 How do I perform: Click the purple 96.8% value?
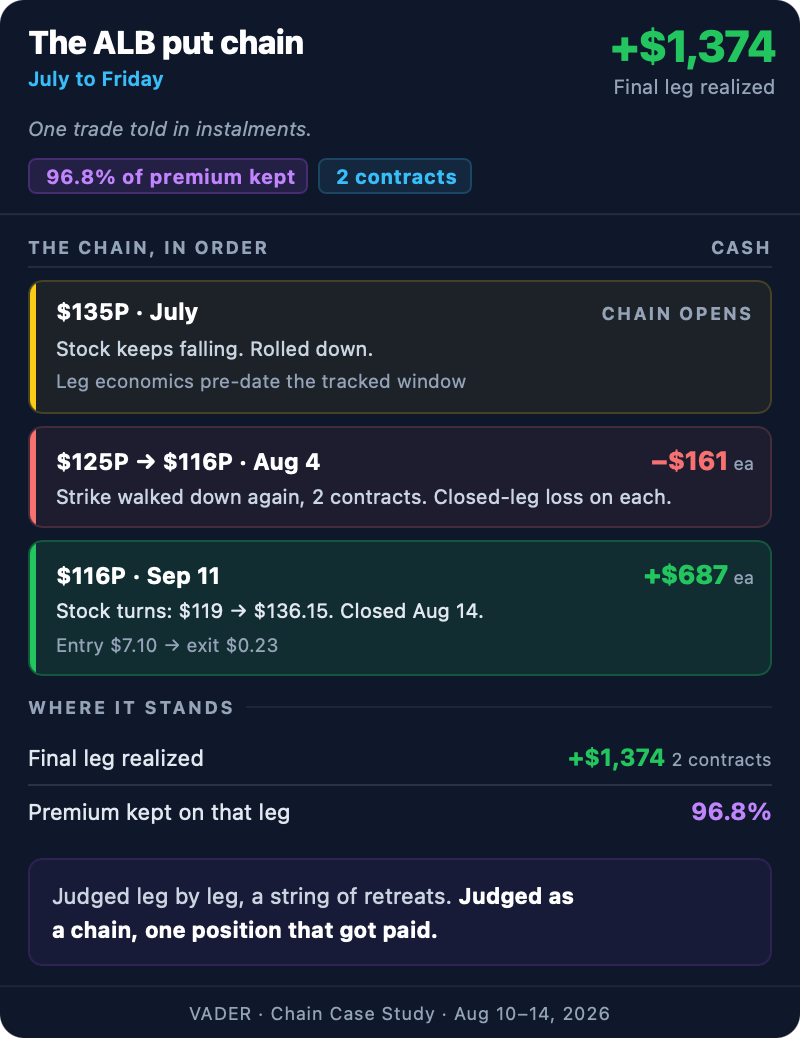coord(731,812)
